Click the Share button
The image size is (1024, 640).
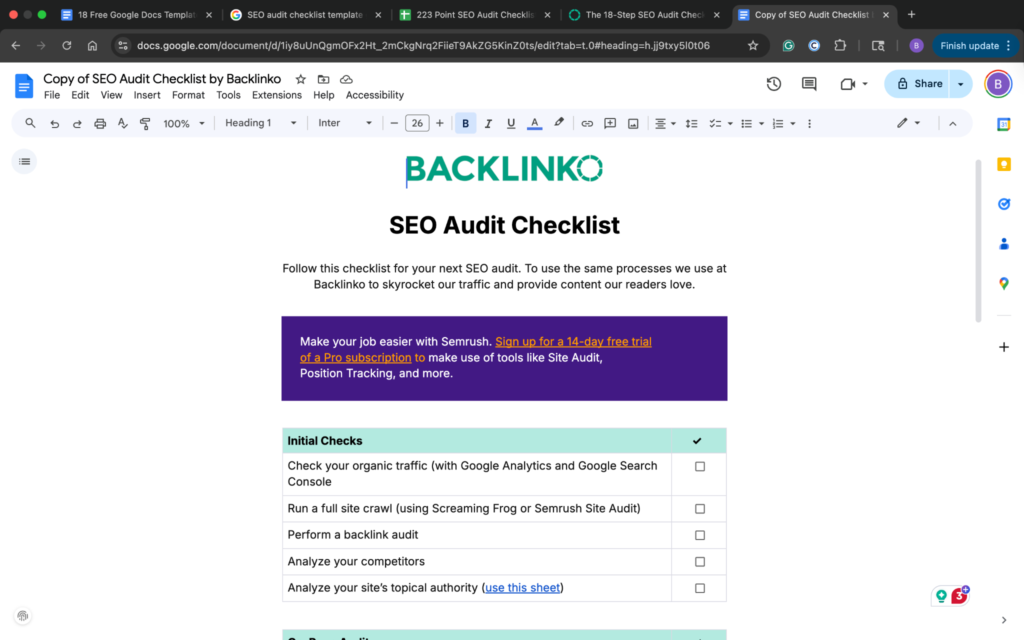pos(920,84)
